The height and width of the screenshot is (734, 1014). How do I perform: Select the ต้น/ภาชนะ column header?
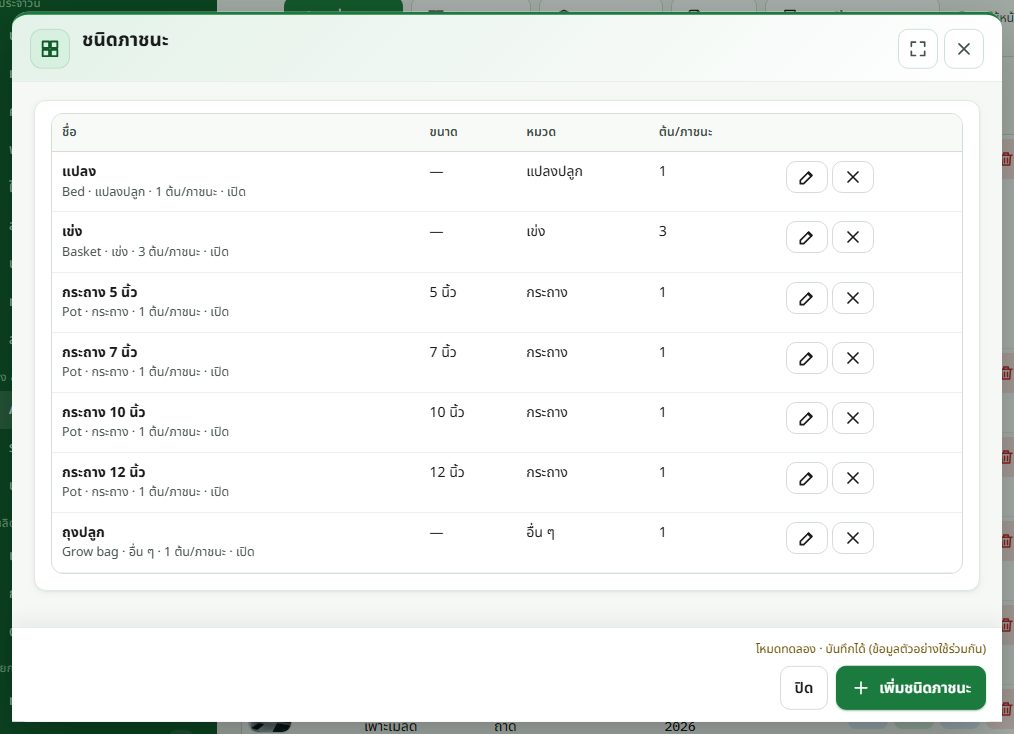click(x=685, y=132)
